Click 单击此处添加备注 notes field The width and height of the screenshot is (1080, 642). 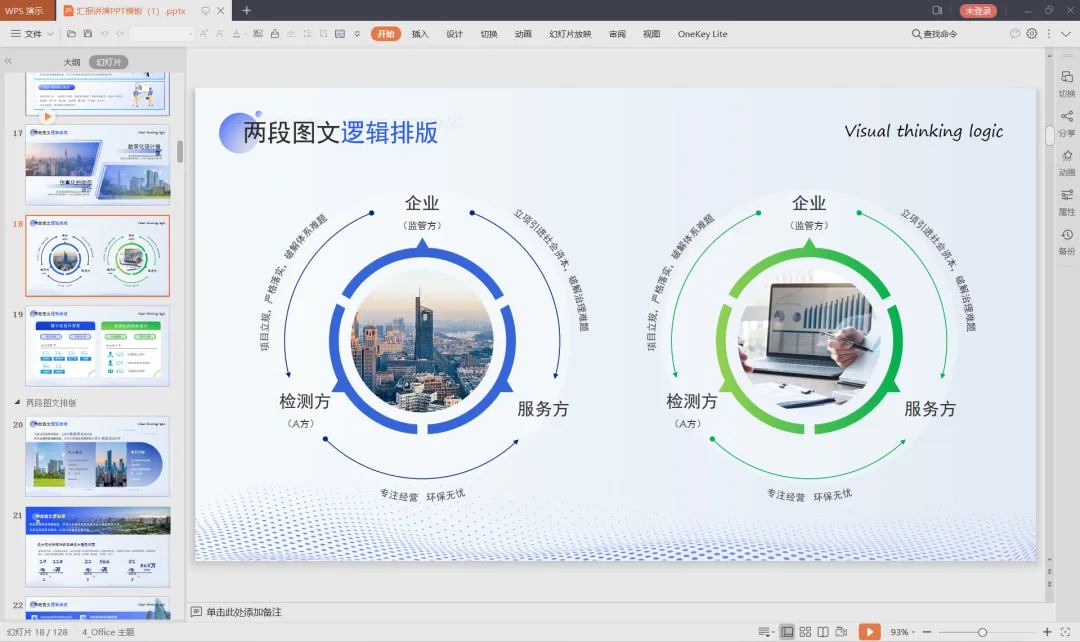pos(244,612)
